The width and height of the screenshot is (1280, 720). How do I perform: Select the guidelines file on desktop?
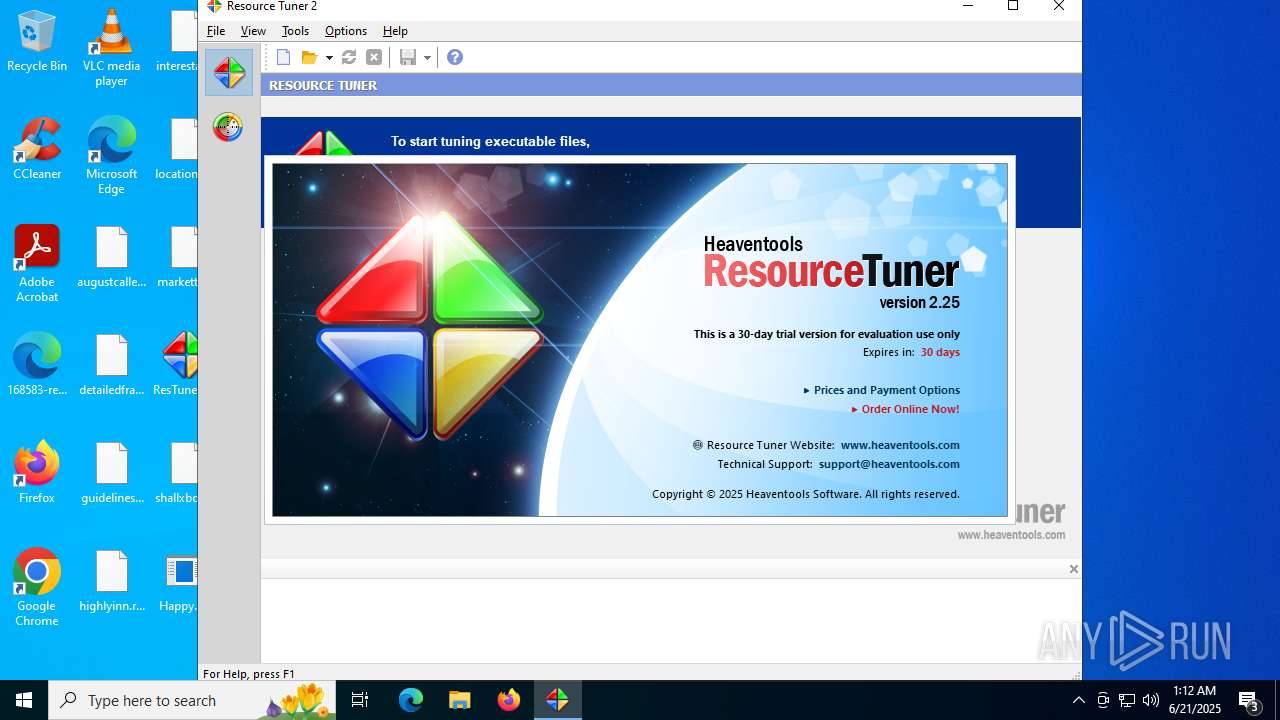pos(111,474)
